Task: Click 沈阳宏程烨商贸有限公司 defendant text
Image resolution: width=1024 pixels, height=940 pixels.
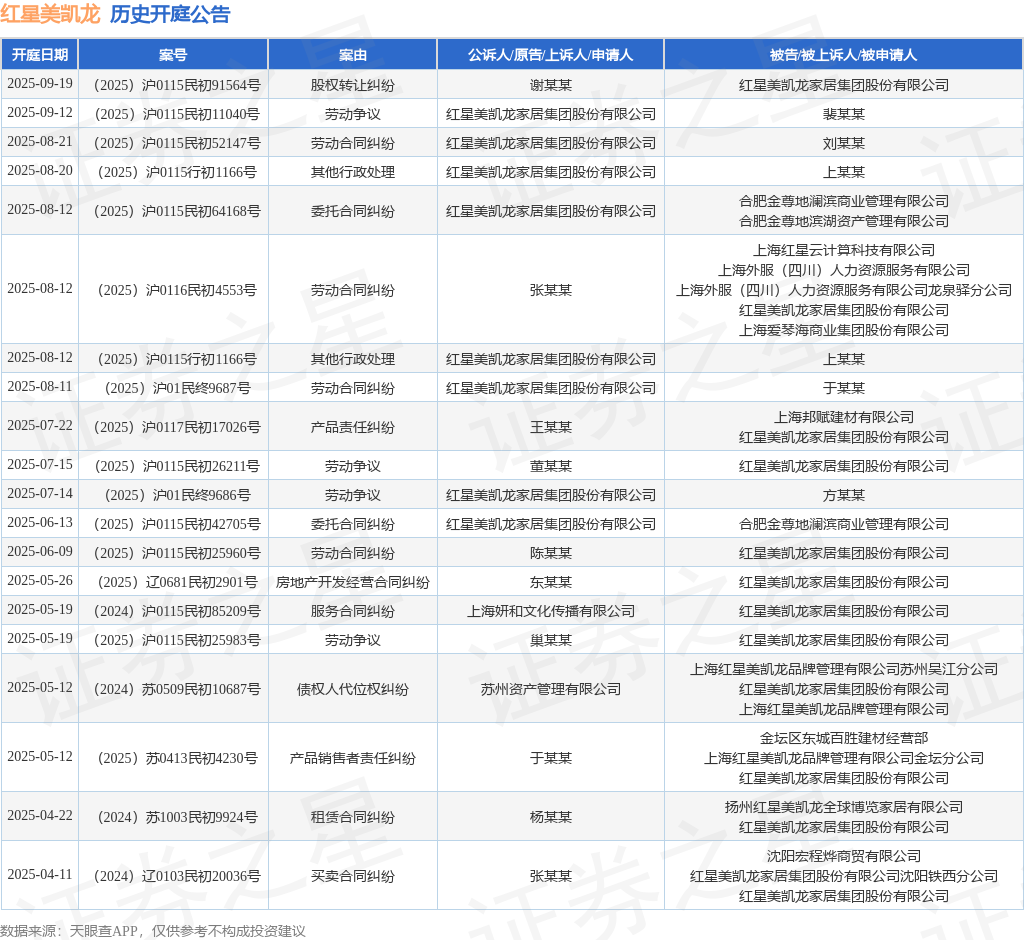Action: [x=844, y=856]
